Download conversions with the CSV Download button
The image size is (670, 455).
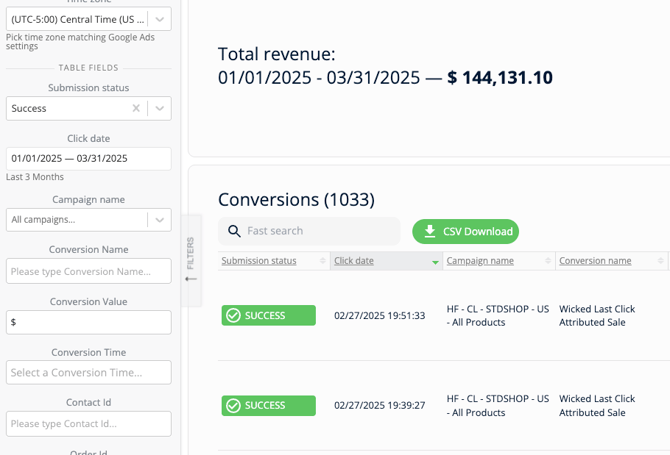pos(465,231)
